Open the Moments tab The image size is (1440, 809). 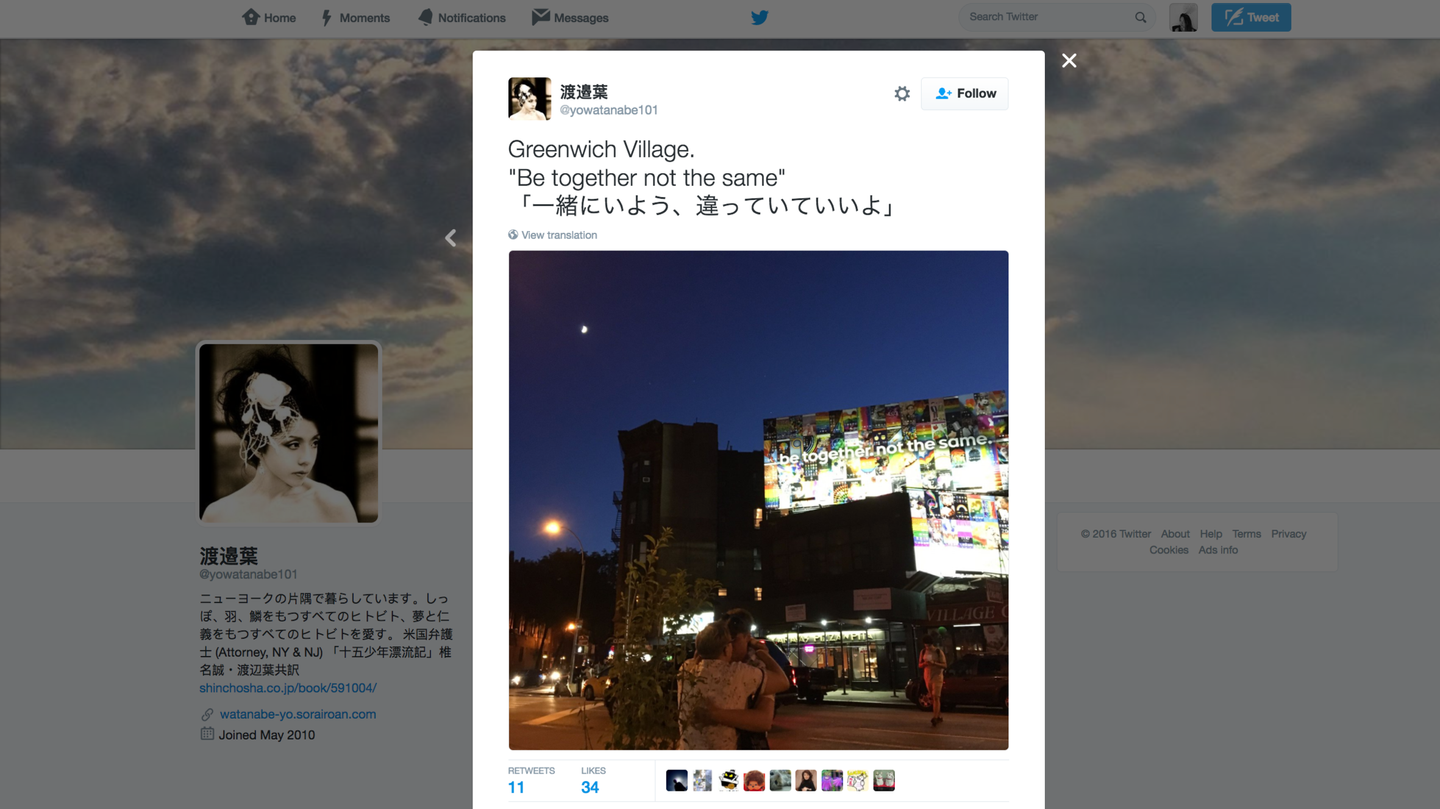coord(355,17)
